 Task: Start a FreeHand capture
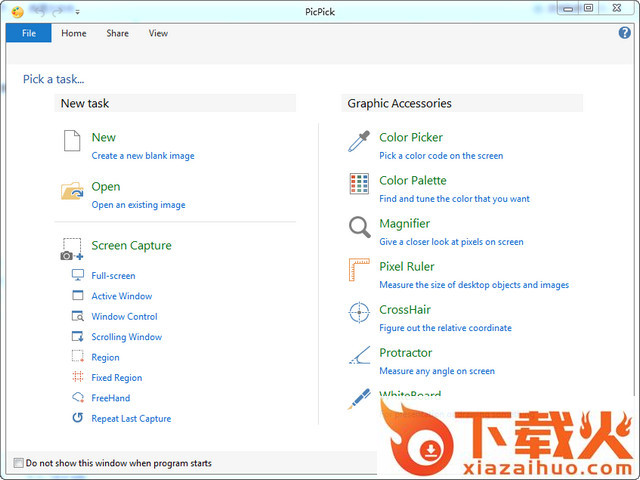point(110,398)
